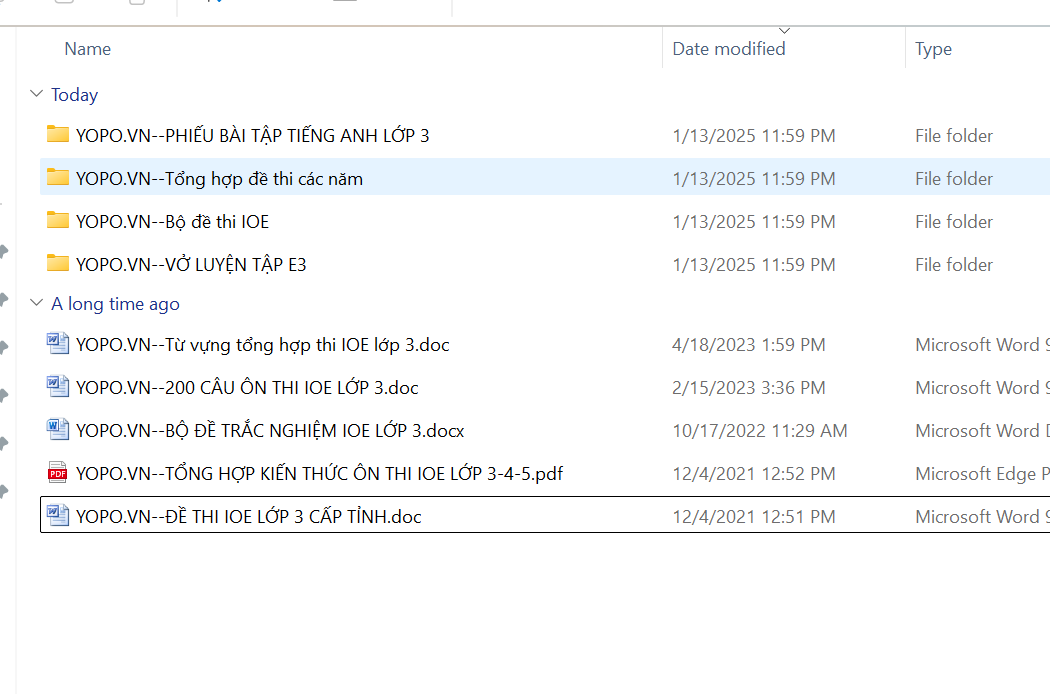Sort files by the Type column header
This screenshot has height=694, width=1050.
pyautogui.click(x=933, y=49)
